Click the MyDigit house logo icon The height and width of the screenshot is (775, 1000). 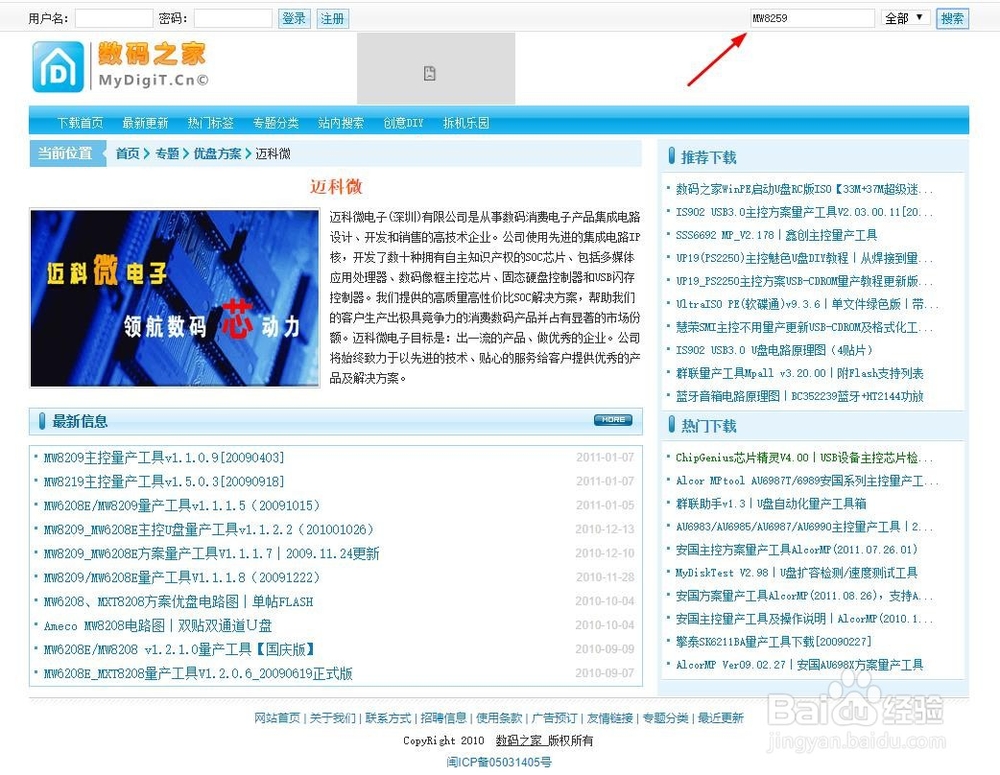point(58,67)
